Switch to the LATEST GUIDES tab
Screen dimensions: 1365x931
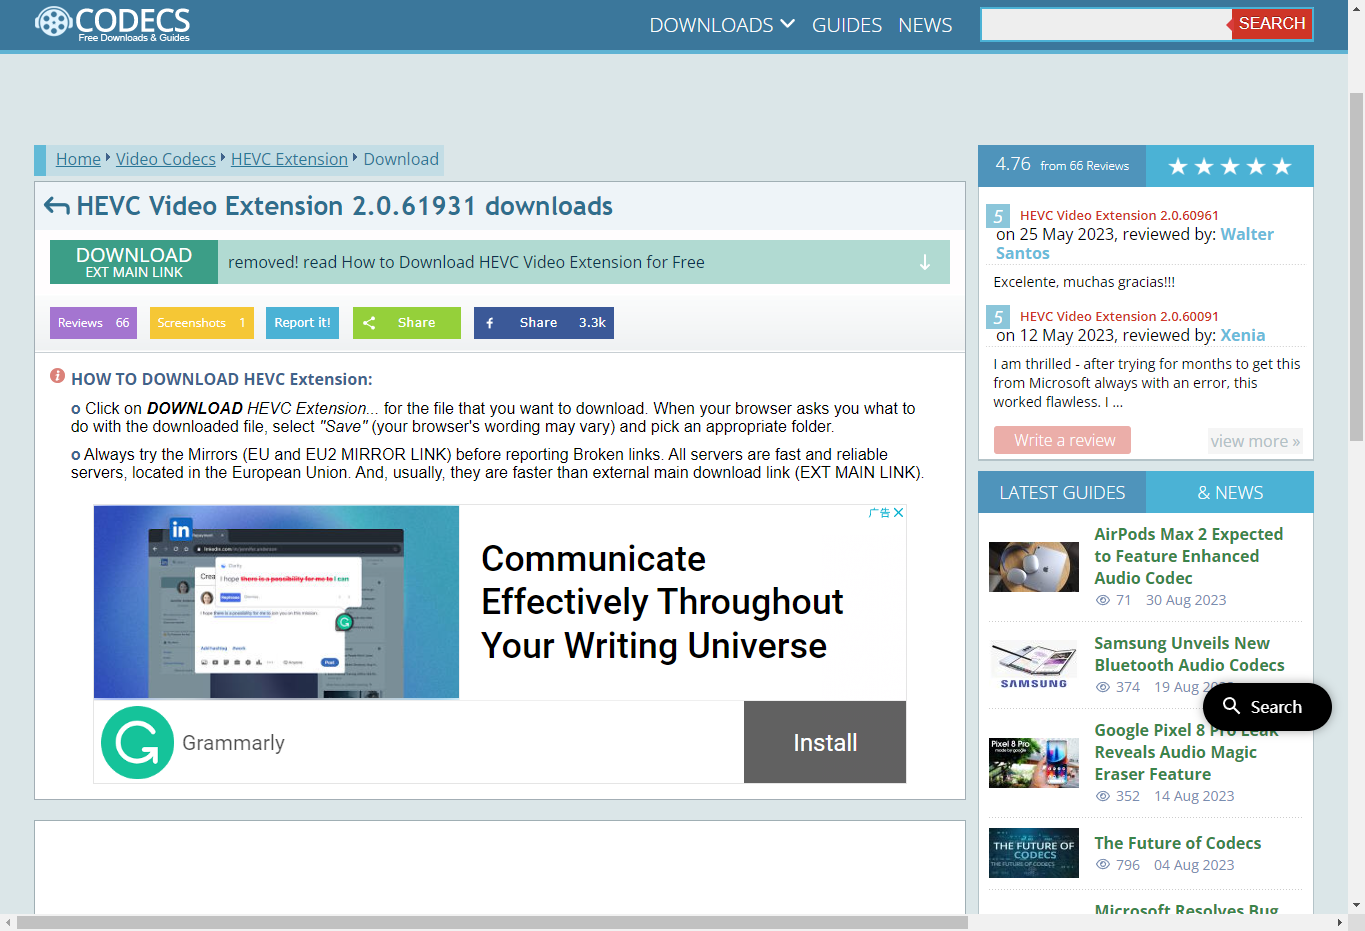[1062, 492]
